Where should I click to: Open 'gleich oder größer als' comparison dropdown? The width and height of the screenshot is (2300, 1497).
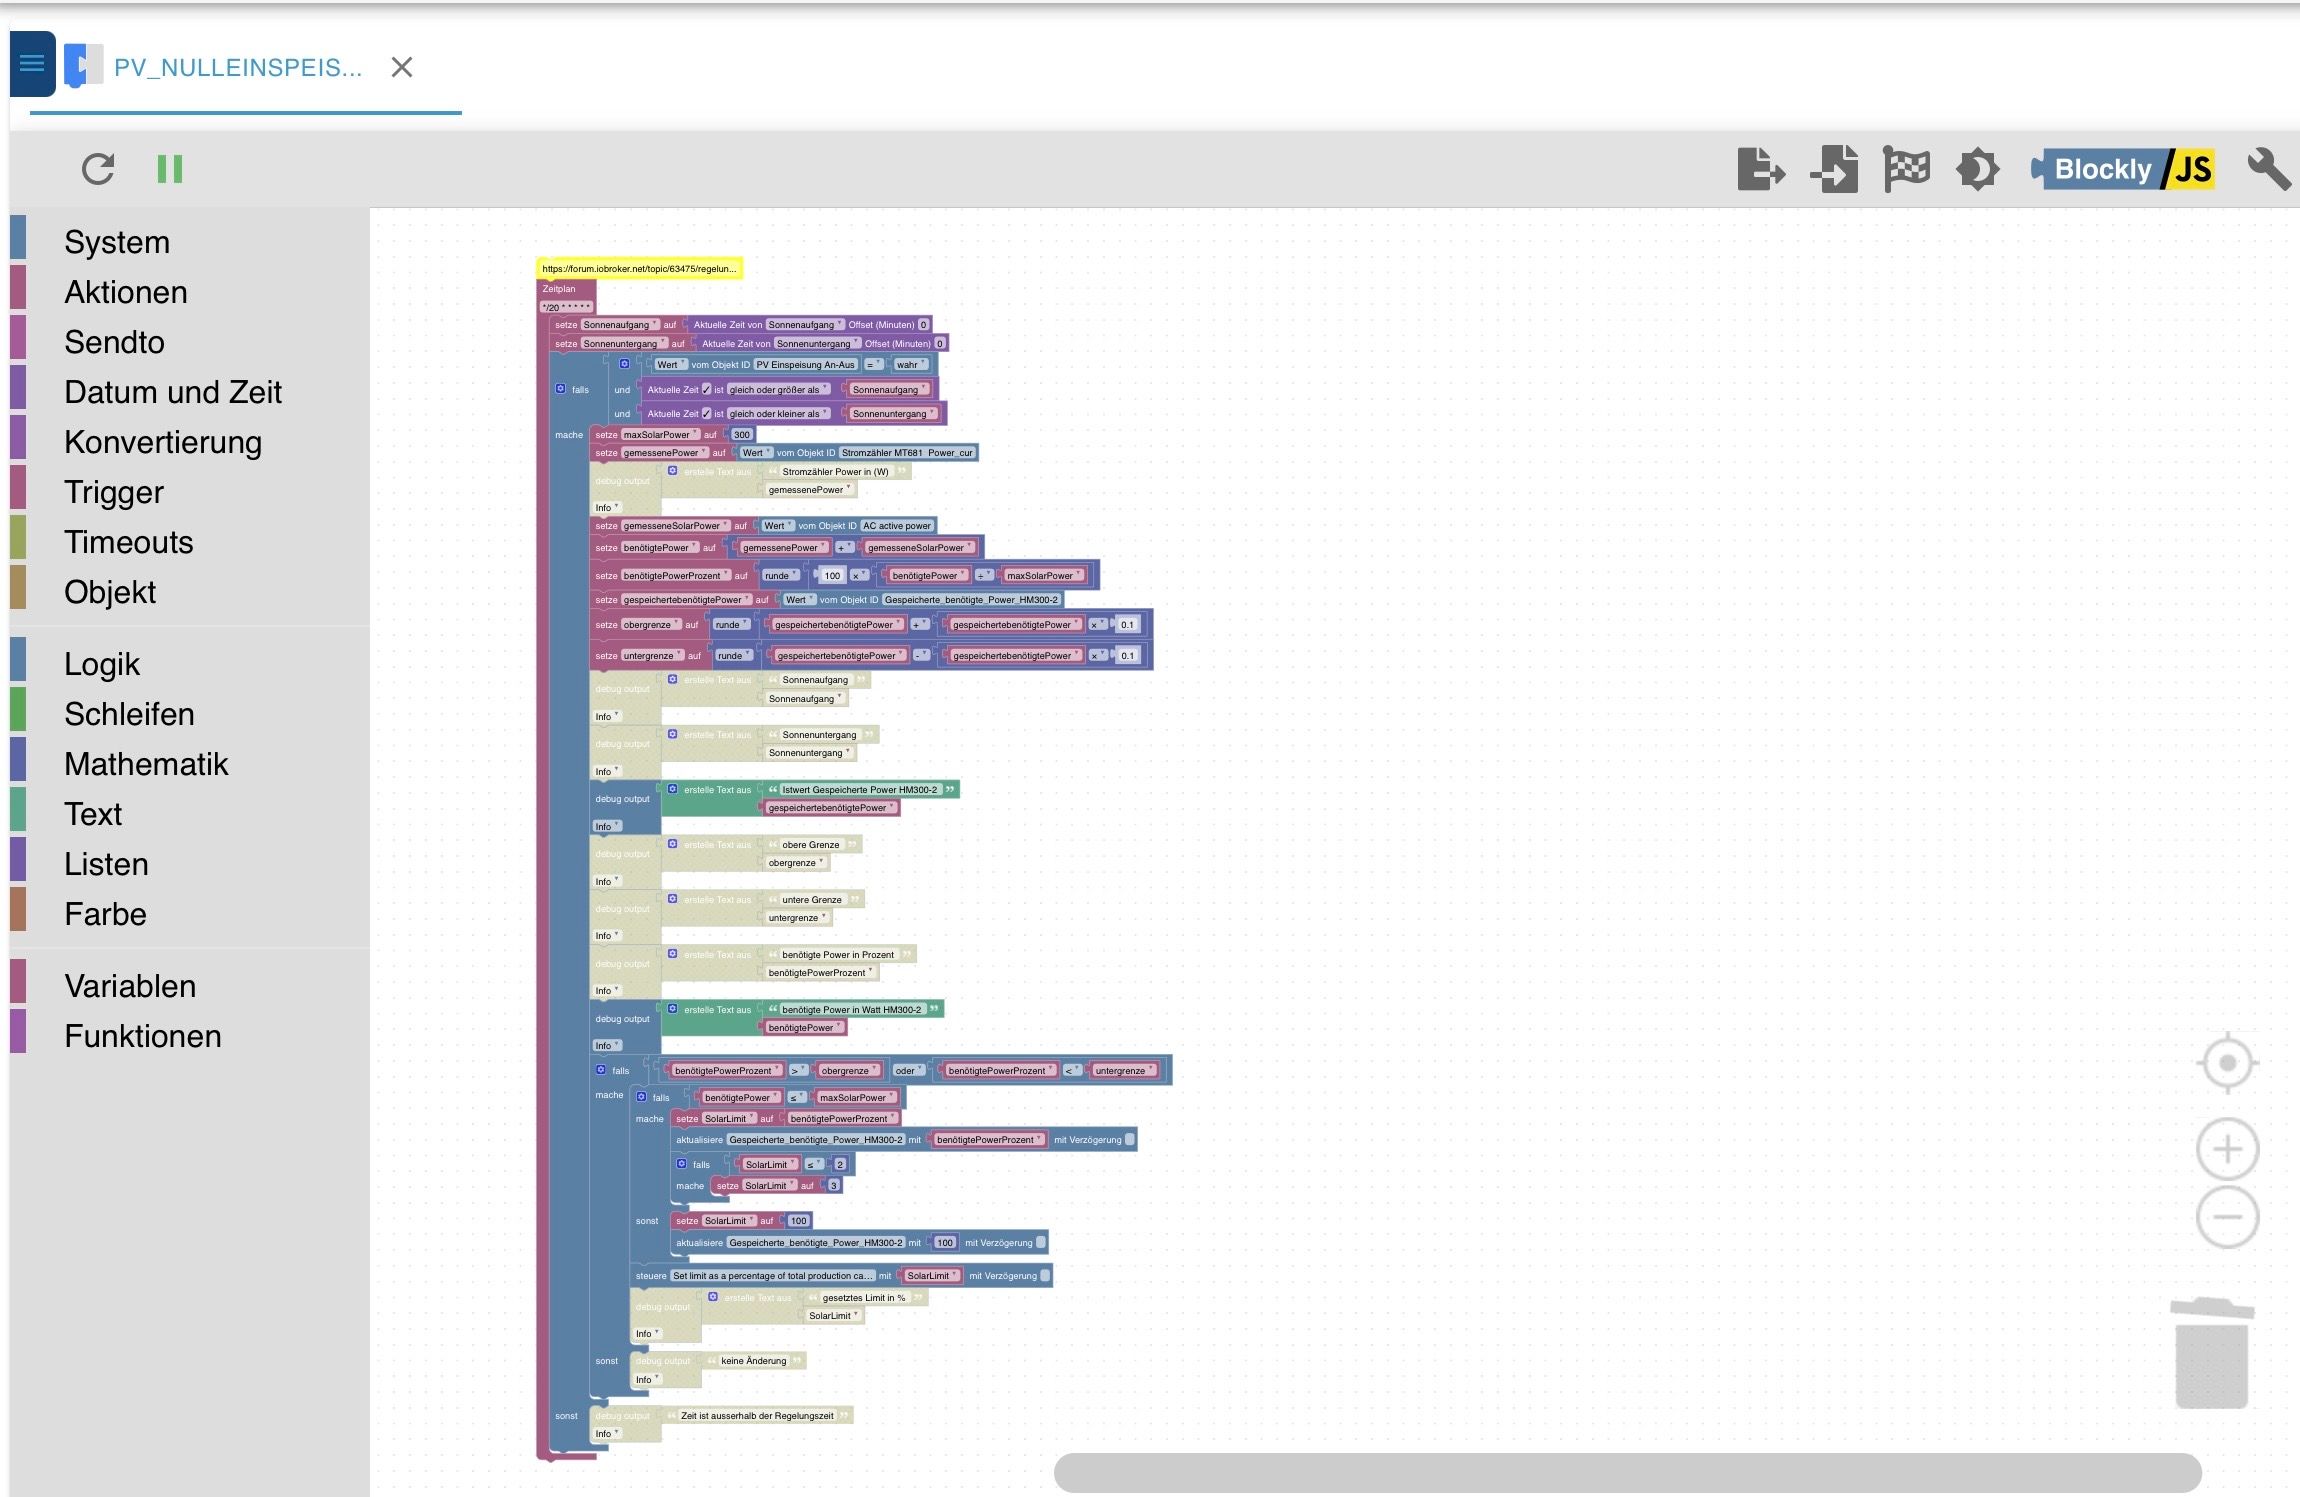pyautogui.click(x=779, y=390)
